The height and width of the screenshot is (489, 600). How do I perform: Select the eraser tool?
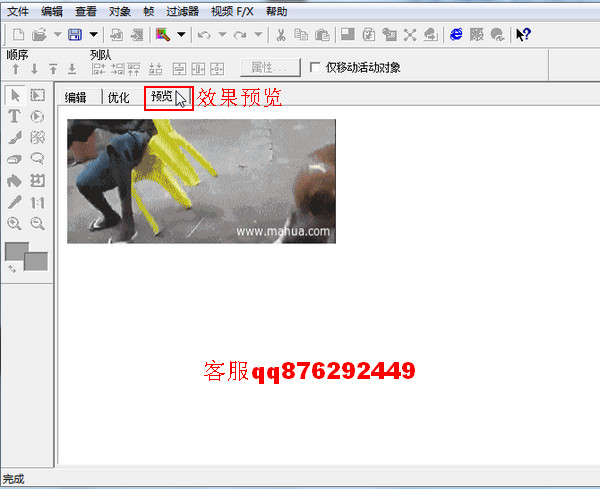click(x=15, y=159)
